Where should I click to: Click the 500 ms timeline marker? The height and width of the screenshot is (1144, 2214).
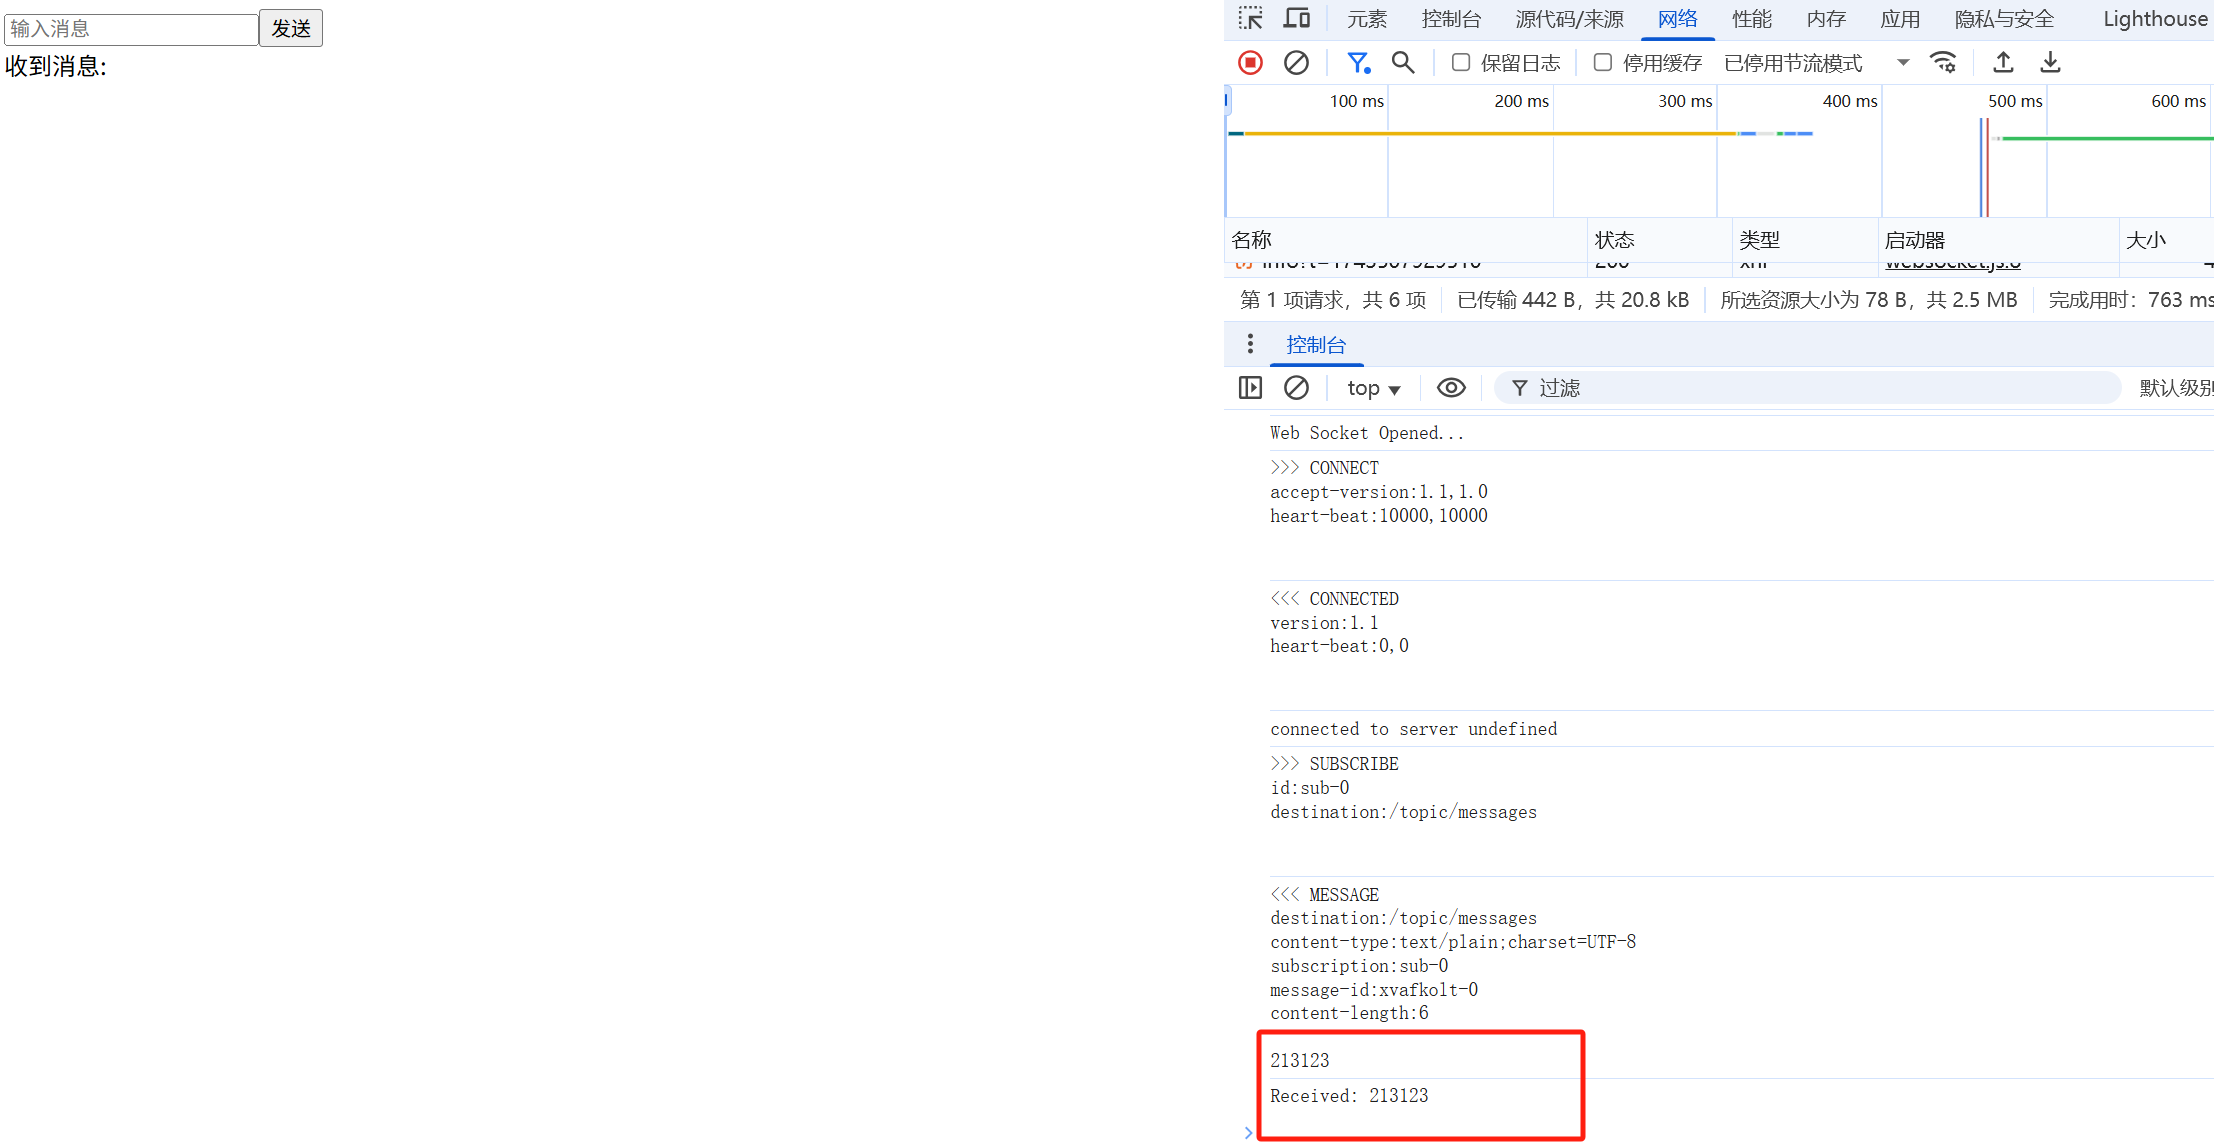pos(2014,101)
